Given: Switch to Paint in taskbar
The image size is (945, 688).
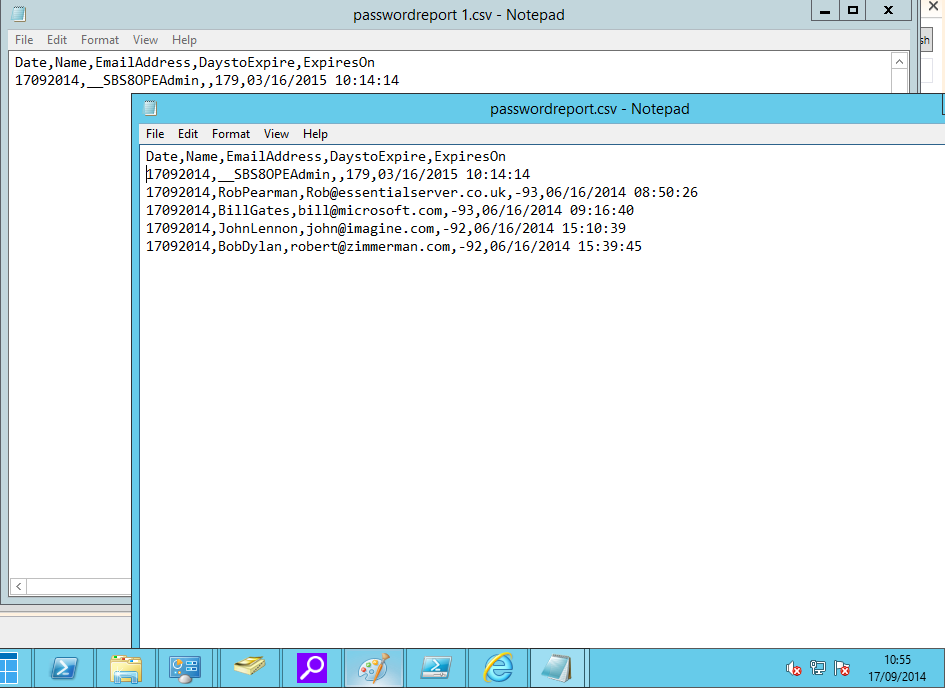Looking at the screenshot, I should pos(374,668).
